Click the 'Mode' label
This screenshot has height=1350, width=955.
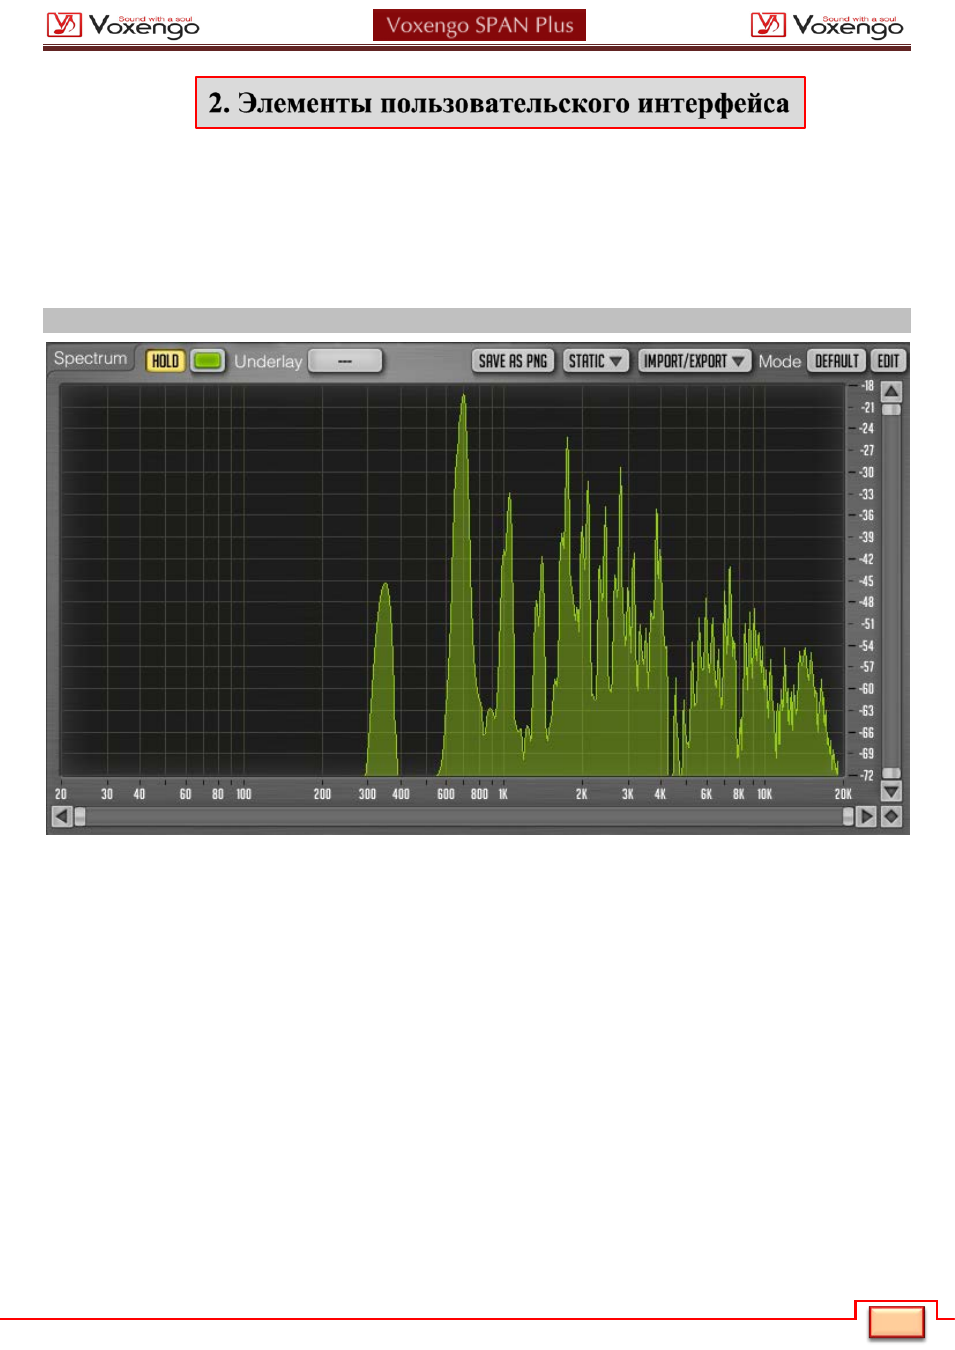[x=780, y=361]
